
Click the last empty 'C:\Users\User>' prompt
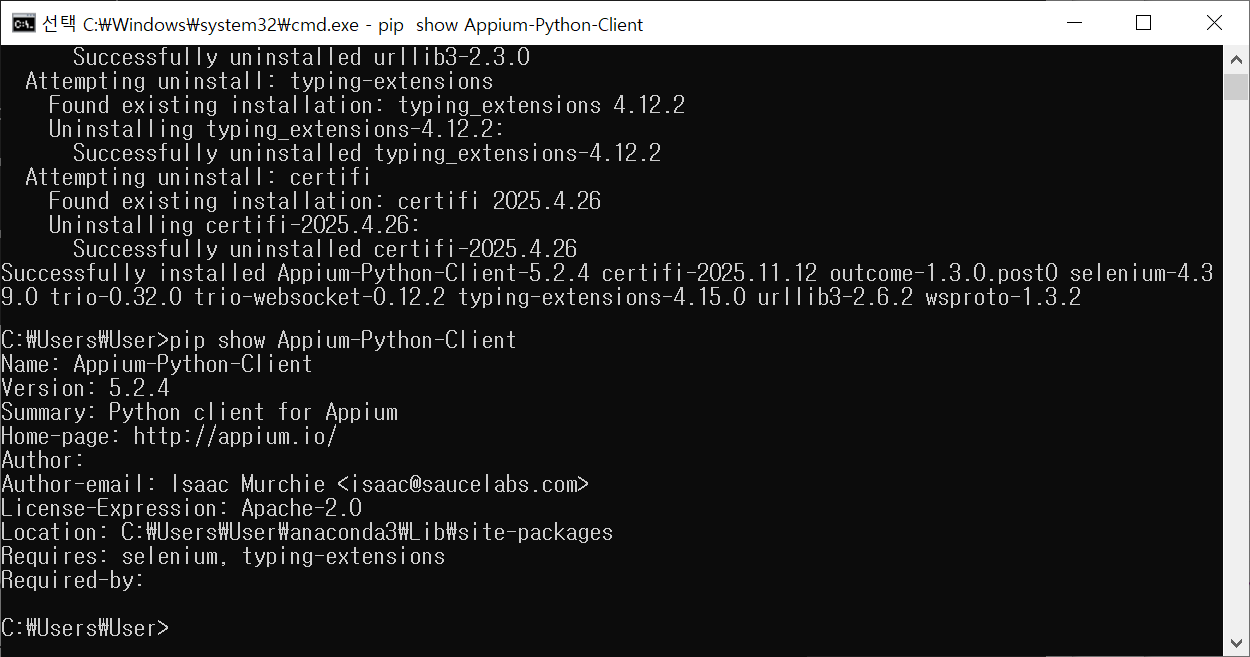tap(85, 628)
